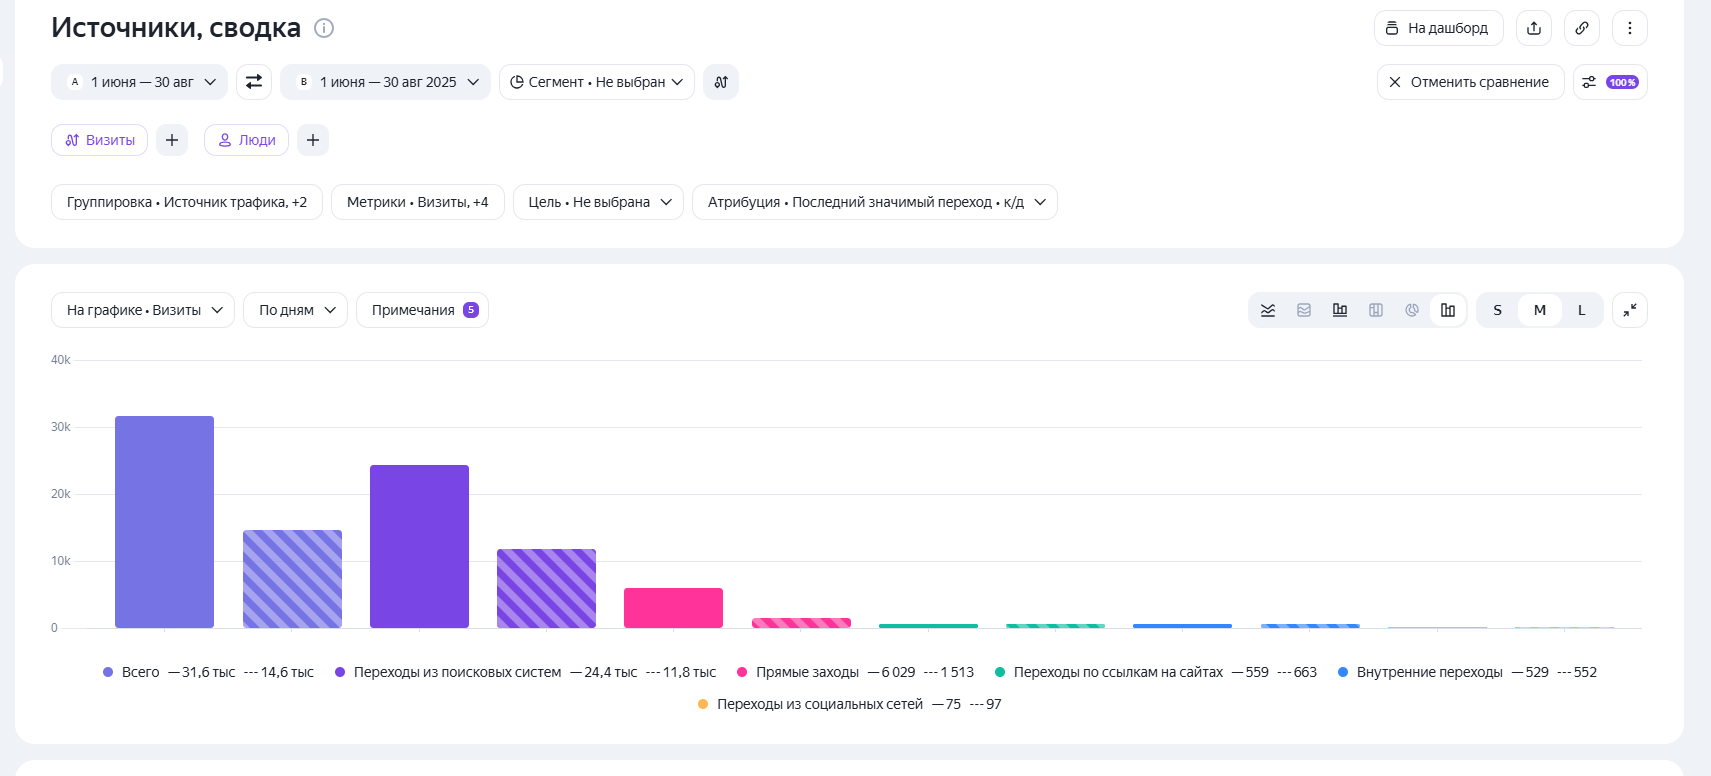Open Группировка • Источник трафика settings
This screenshot has height=776, width=1711.
pyautogui.click(x=187, y=202)
